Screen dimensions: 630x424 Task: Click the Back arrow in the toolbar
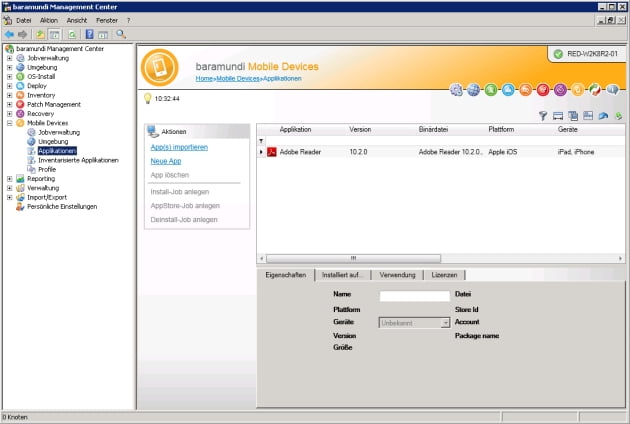coord(9,34)
